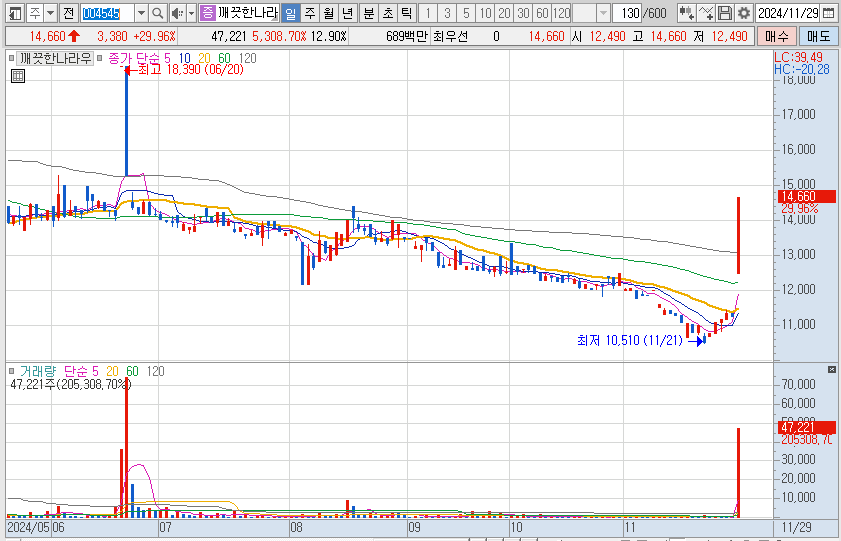Click the speaker sound icon

pyautogui.click(x=177, y=13)
